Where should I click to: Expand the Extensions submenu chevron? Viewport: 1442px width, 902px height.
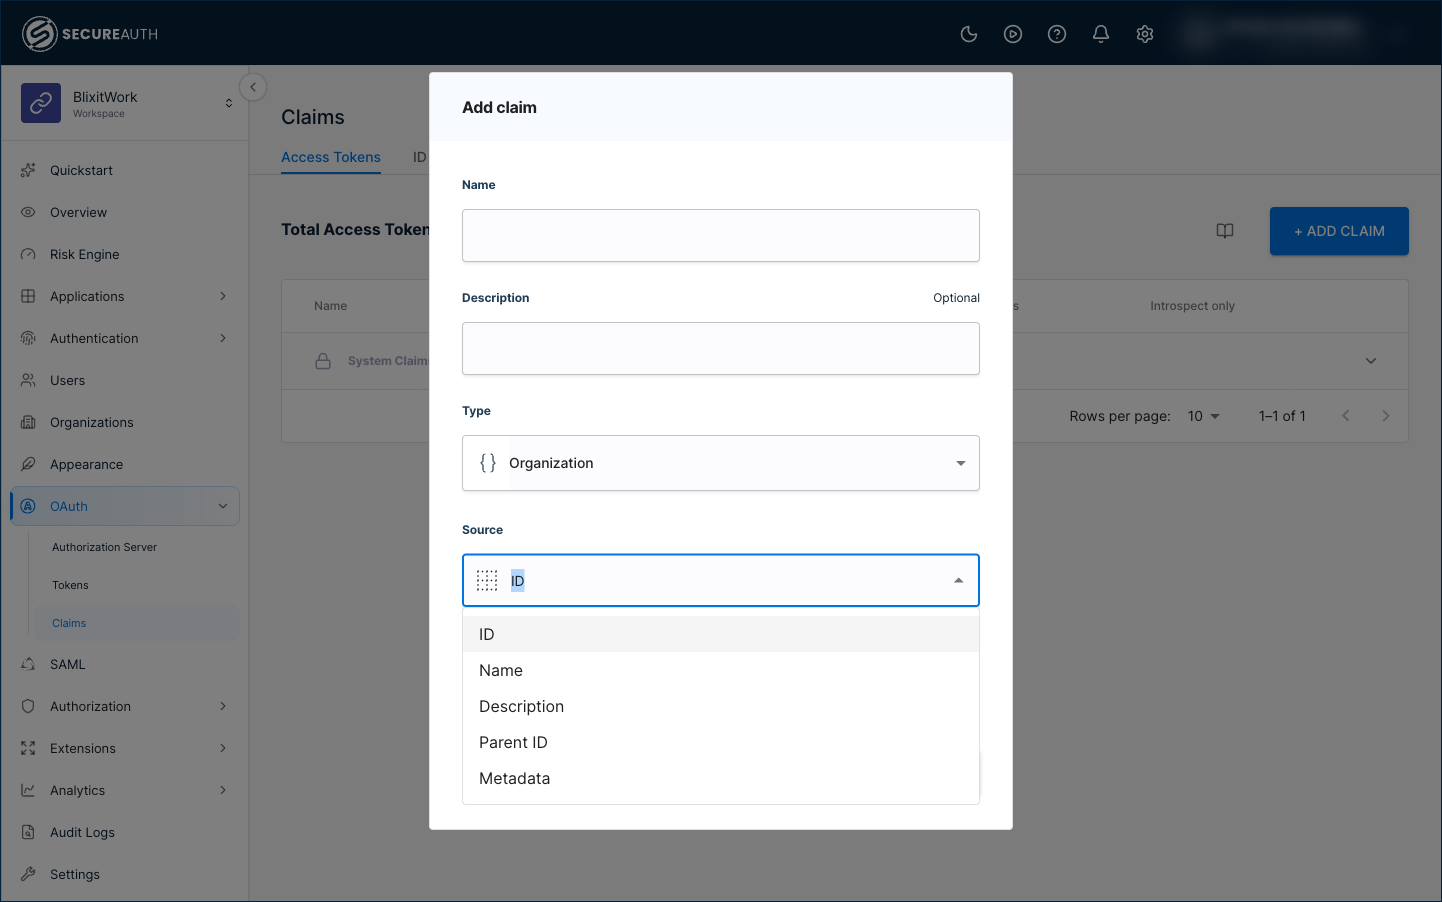click(223, 748)
